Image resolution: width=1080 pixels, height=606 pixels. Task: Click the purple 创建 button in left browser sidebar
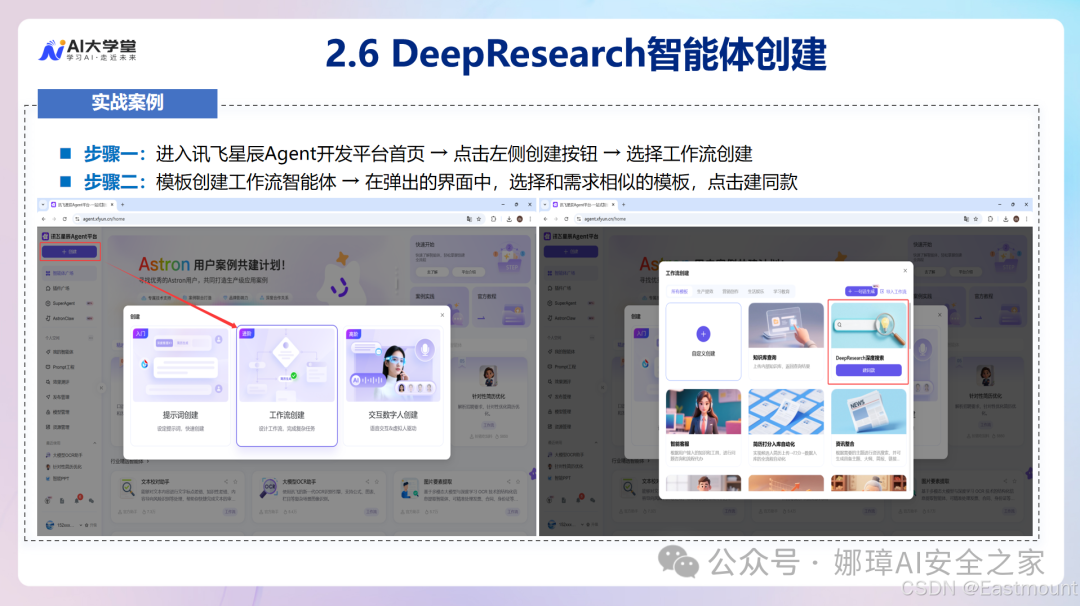[x=70, y=251]
